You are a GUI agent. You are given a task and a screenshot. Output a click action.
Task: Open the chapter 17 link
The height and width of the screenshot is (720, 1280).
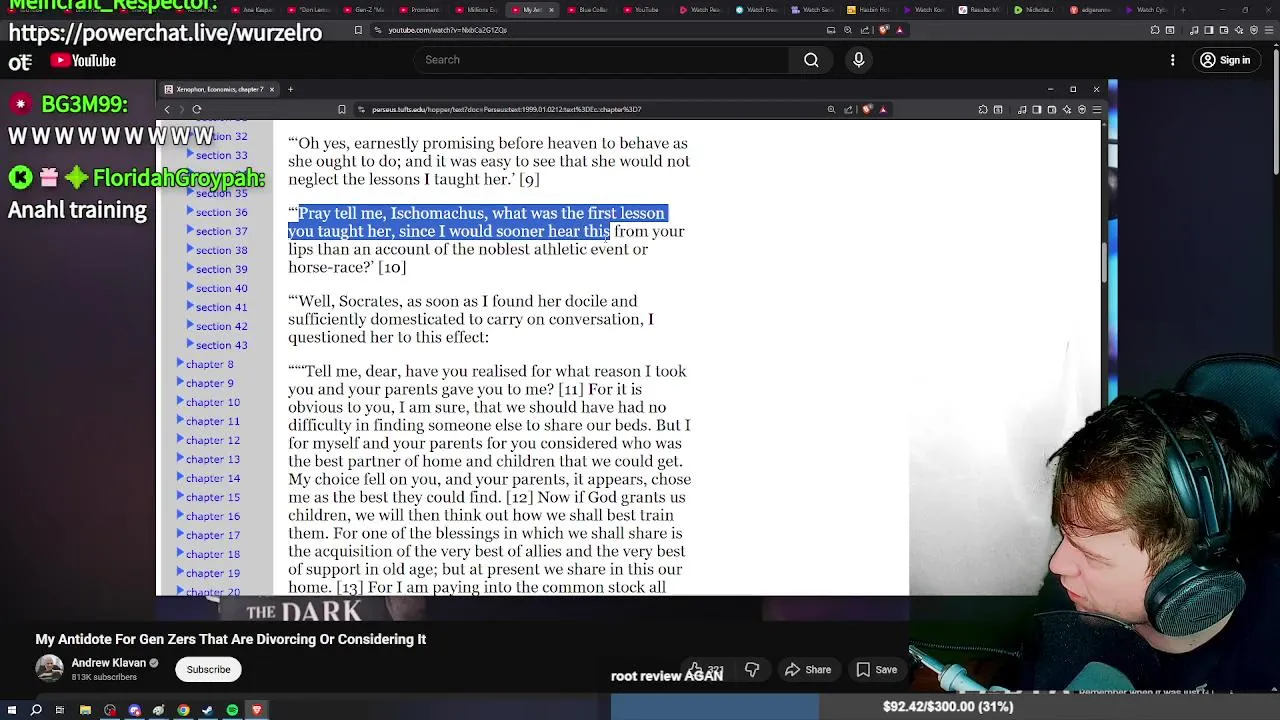pos(213,535)
